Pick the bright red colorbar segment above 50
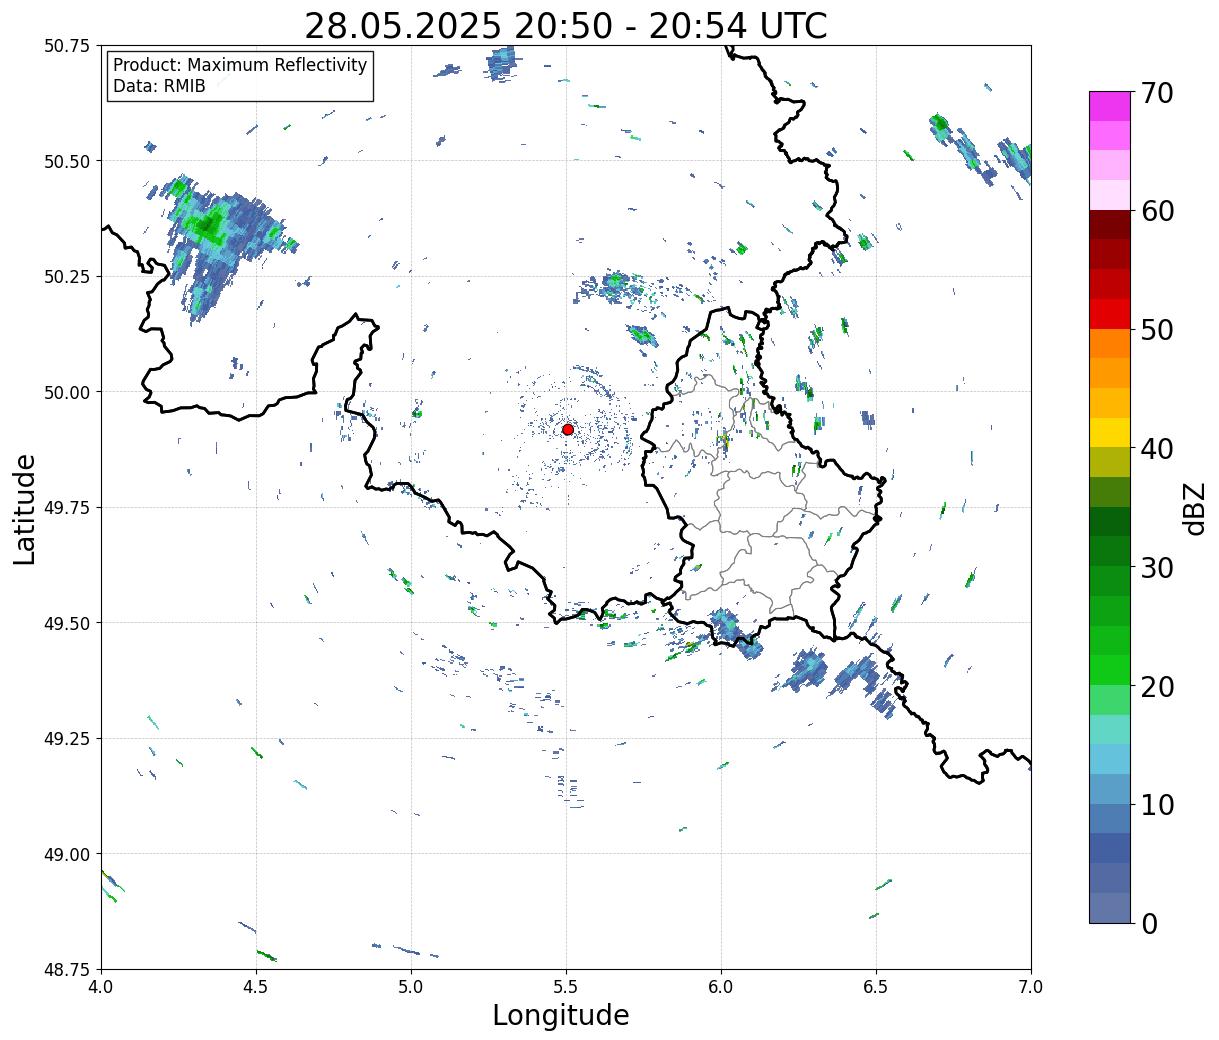1219x1040 pixels. click(x=1110, y=314)
